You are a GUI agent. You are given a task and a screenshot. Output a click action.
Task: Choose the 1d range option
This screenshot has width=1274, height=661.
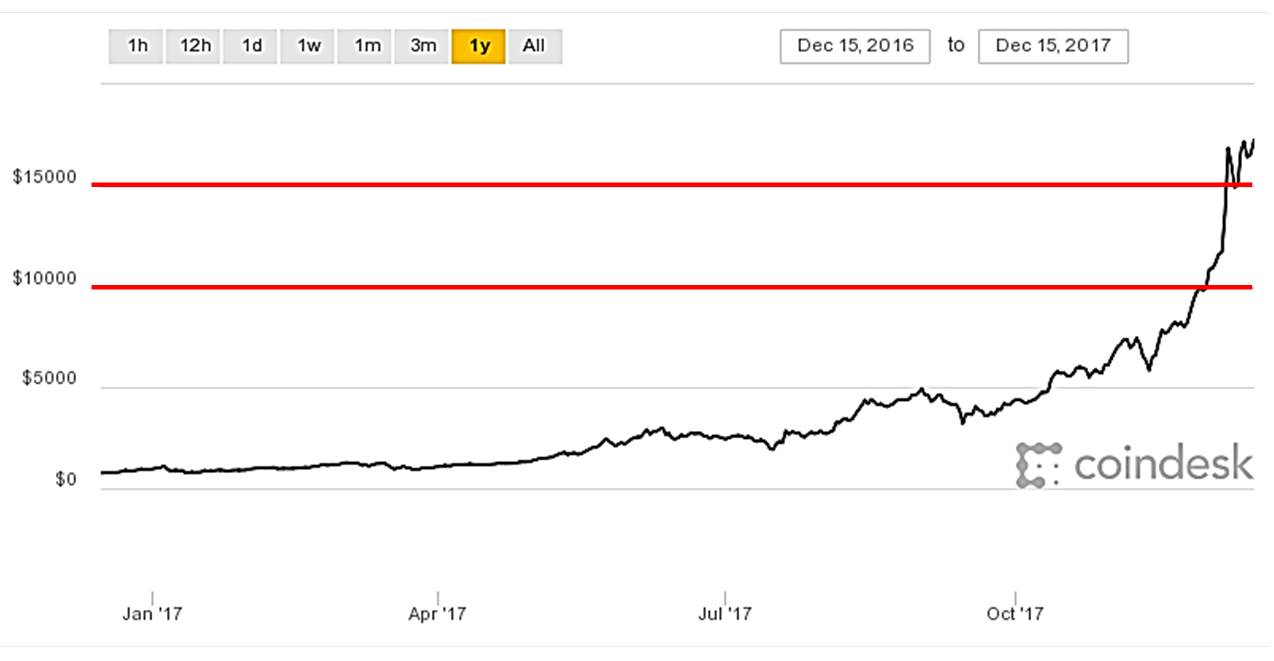pos(251,46)
